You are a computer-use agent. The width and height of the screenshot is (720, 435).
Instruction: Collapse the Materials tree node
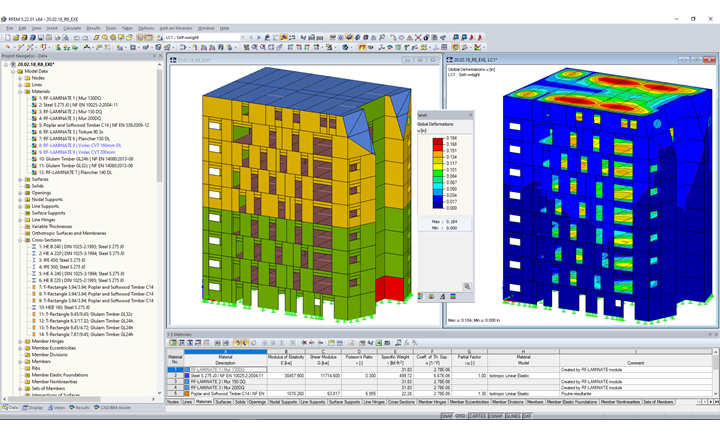point(20,91)
